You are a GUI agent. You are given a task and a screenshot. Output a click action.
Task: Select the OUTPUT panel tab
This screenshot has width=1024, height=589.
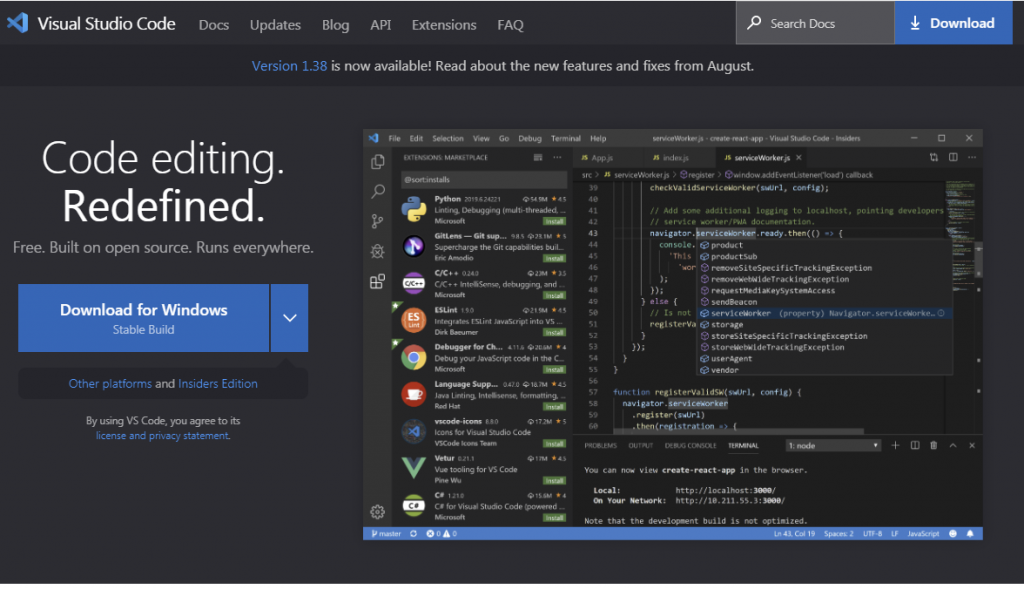640,445
